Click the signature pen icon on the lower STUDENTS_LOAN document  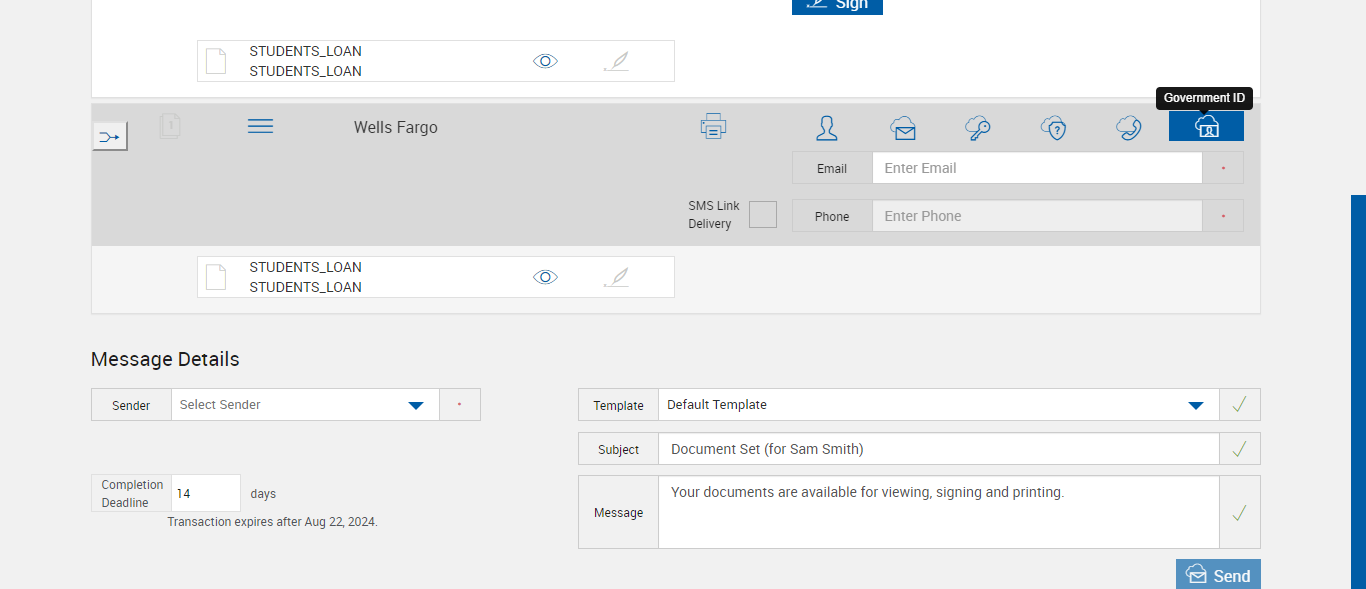(617, 277)
